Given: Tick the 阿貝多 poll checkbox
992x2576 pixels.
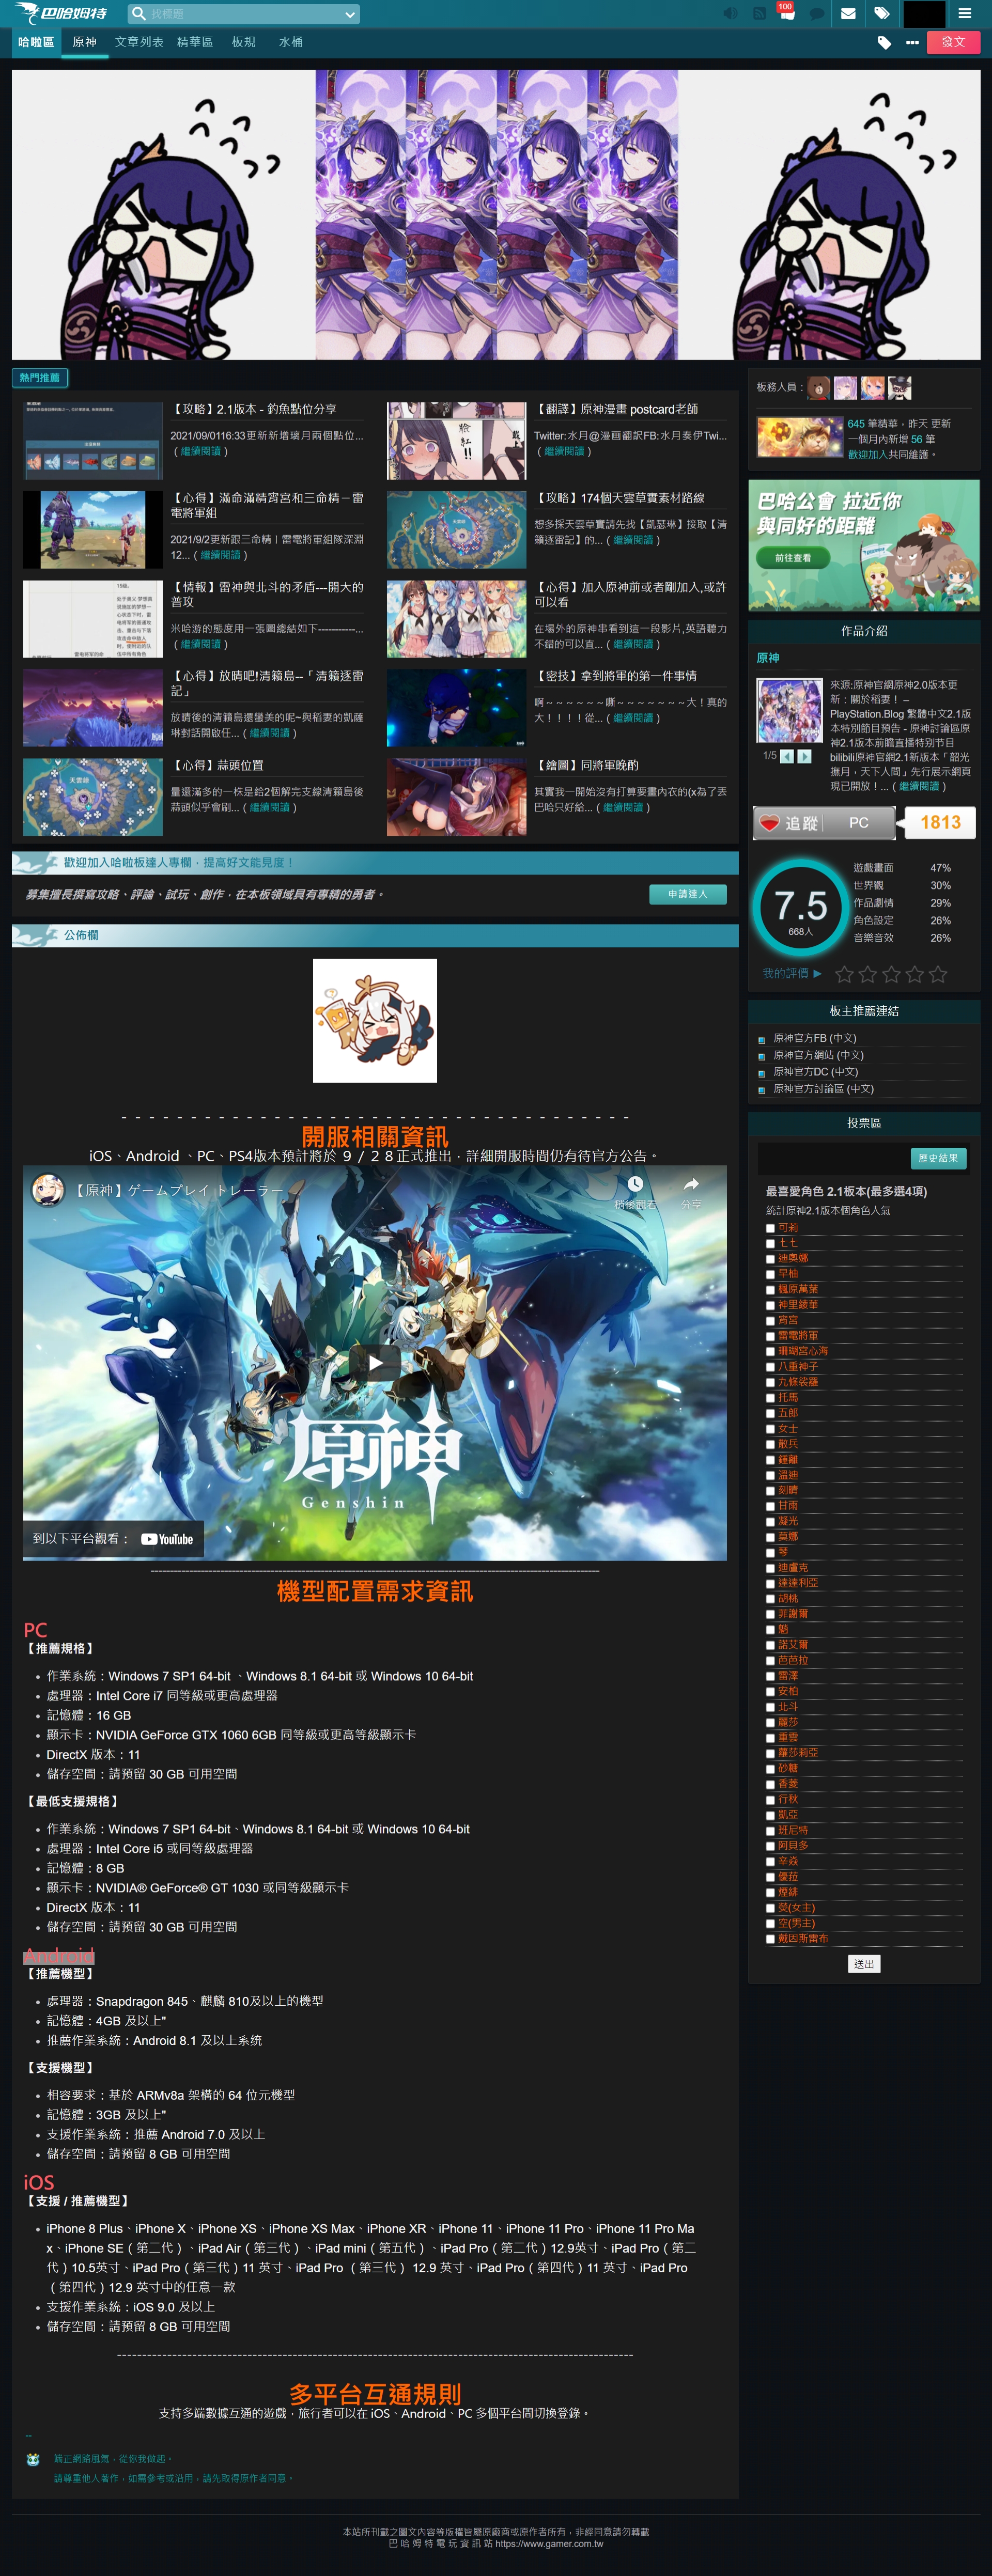Looking at the screenshot, I should (x=770, y=1846).
